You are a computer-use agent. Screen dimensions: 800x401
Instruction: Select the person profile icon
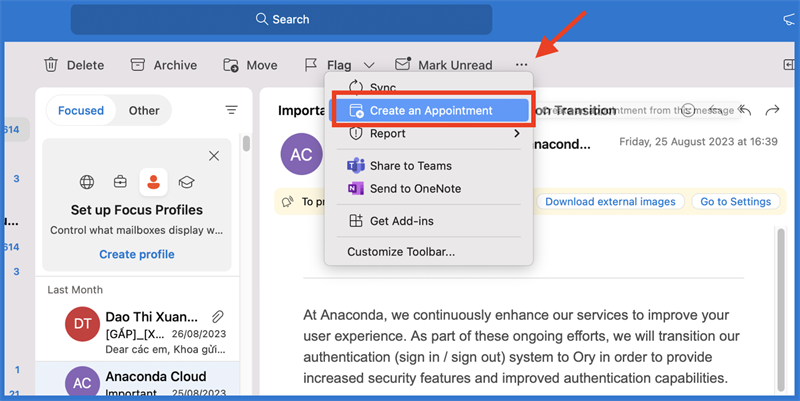[154, 182]
